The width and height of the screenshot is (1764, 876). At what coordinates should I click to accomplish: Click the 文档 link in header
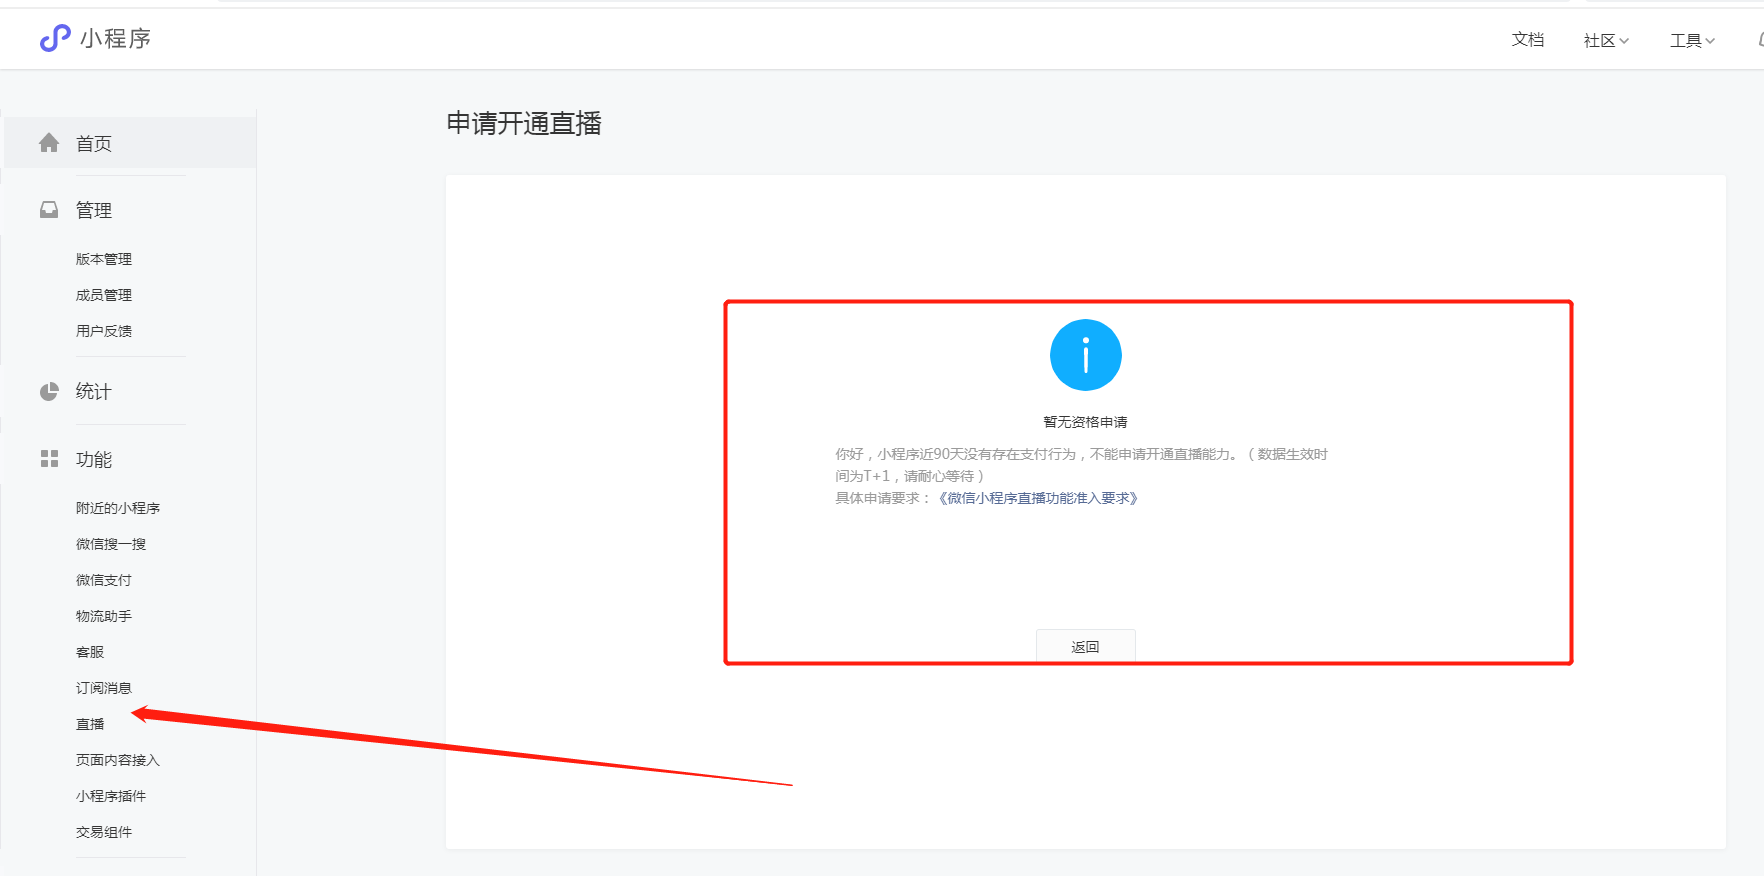(1528, 39)
